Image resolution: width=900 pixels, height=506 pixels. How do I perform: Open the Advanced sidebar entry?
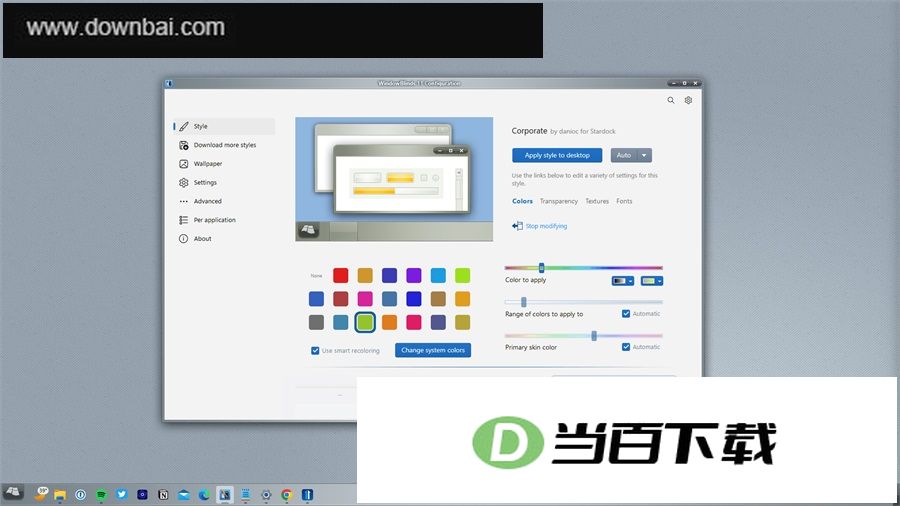(x=224, y=201)
